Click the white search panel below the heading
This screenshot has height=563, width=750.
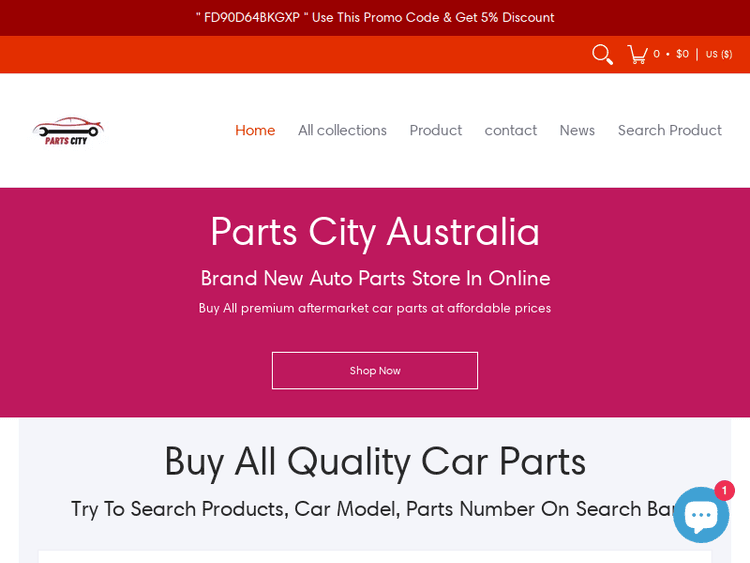coord(375,556)
